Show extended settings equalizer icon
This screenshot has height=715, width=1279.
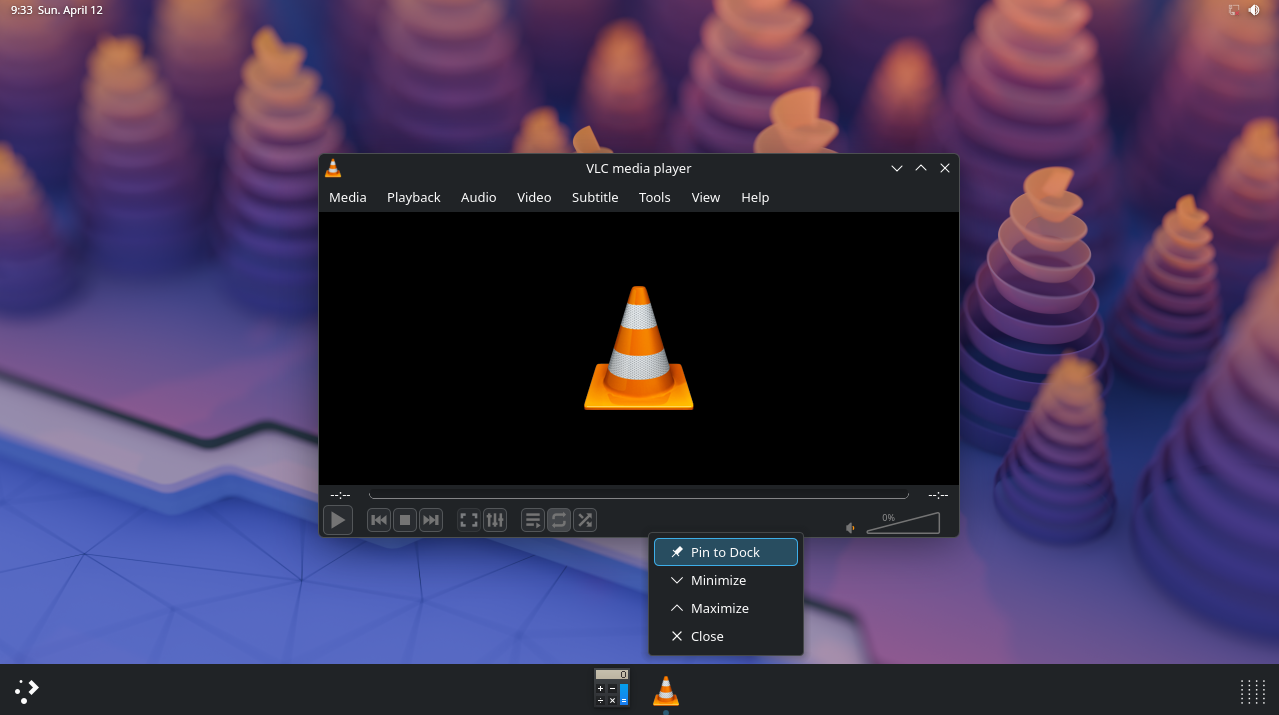495,520
